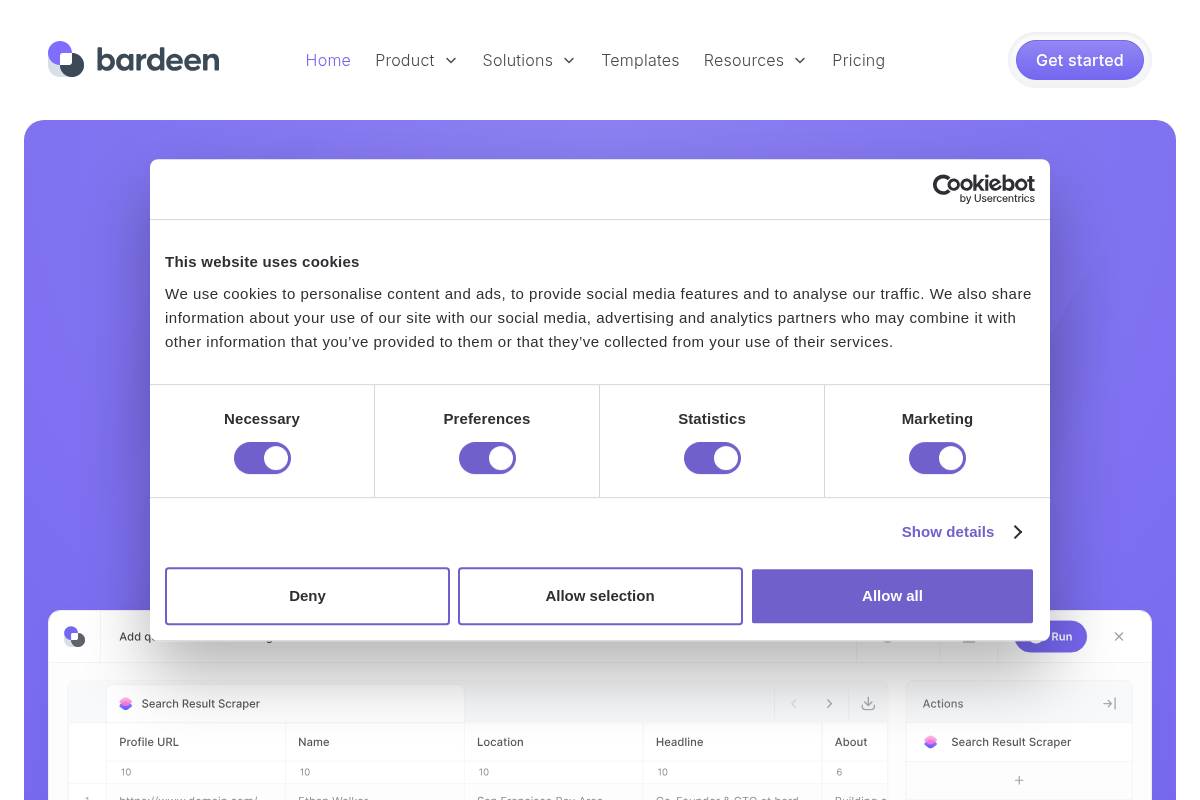Switch off the Marketing cookies toggle
The height and width of the screenshot is (800, 1200).
click(x=937, y=458)
